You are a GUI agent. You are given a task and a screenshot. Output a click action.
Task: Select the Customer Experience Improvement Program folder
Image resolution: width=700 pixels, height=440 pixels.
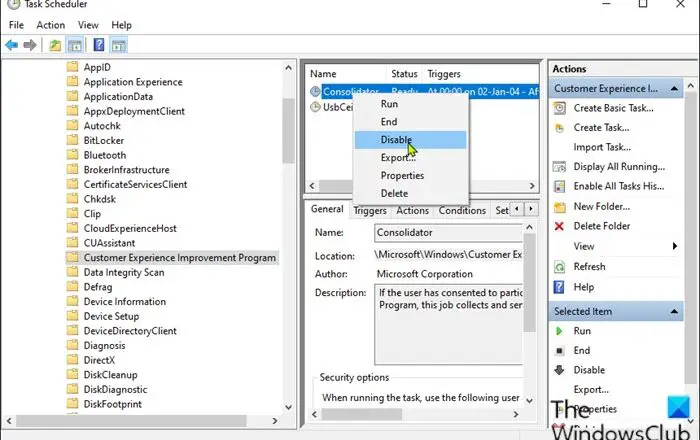click(x=179, y=258)
